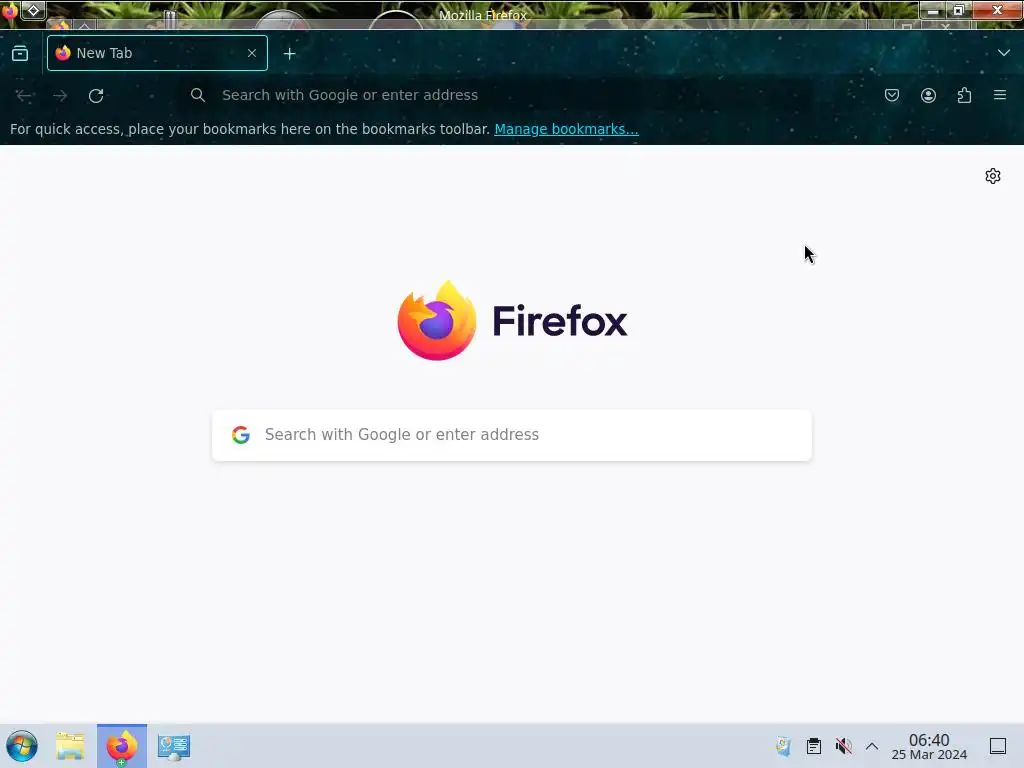Select the New Tab tab
The height and width of the screenshot is (768, 1024).
pyautogui.click(x=157, y=53)
